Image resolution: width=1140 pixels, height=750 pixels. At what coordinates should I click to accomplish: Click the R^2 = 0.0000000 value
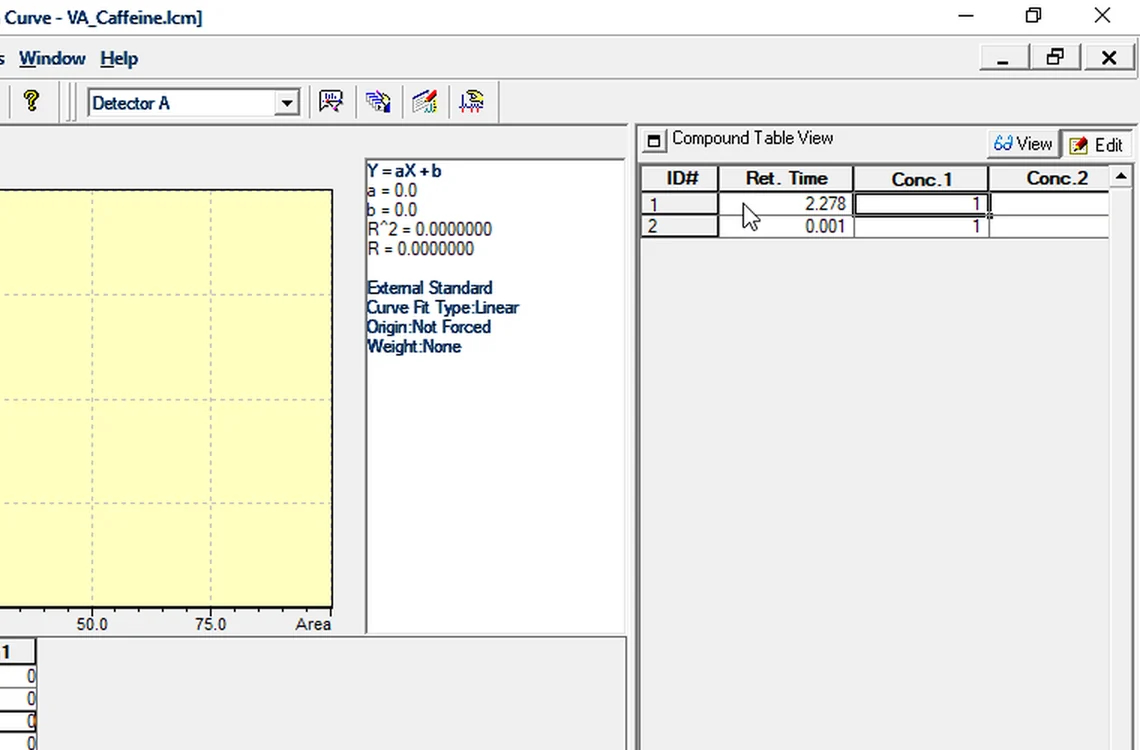[x=430, y=230]
